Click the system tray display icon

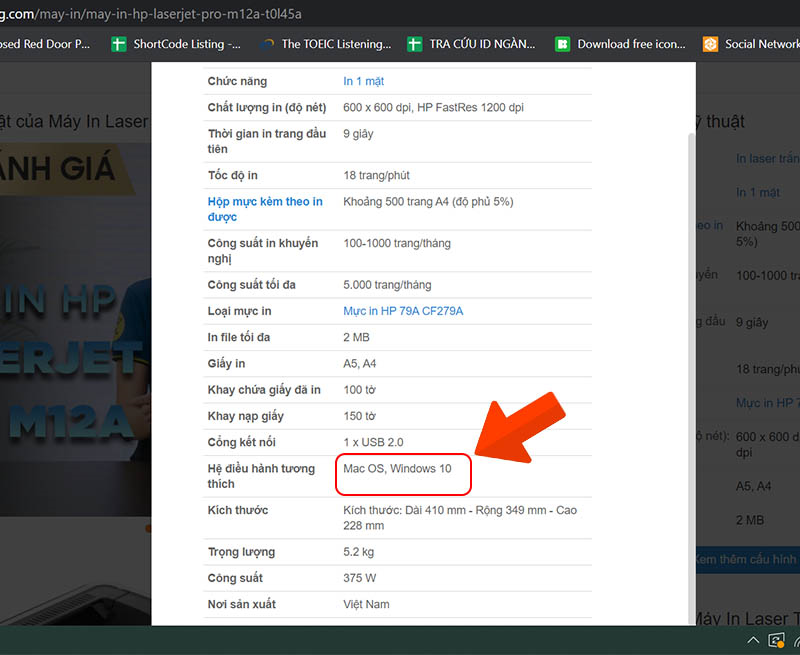tap(776, 640)
